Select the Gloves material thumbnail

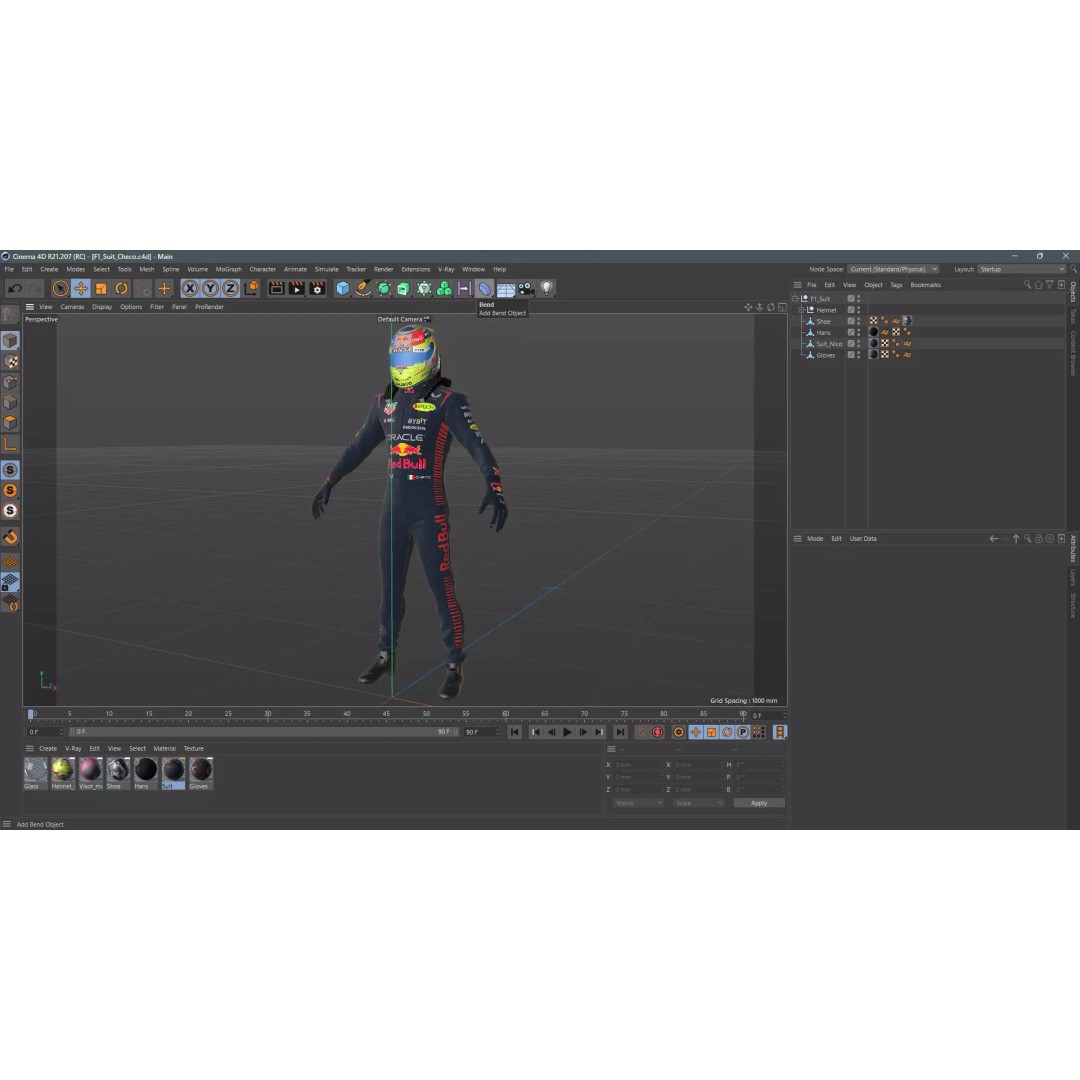(x=199, y=771)
